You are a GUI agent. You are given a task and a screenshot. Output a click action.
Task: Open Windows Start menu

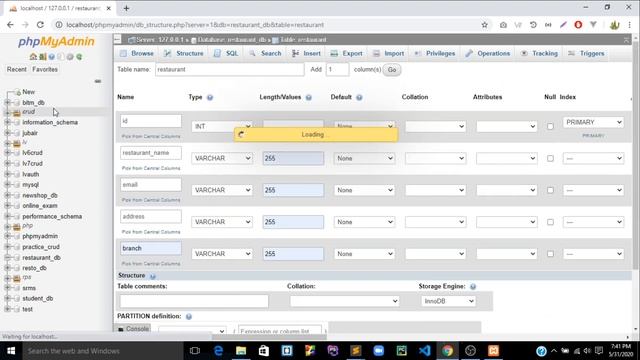point(11,351)
